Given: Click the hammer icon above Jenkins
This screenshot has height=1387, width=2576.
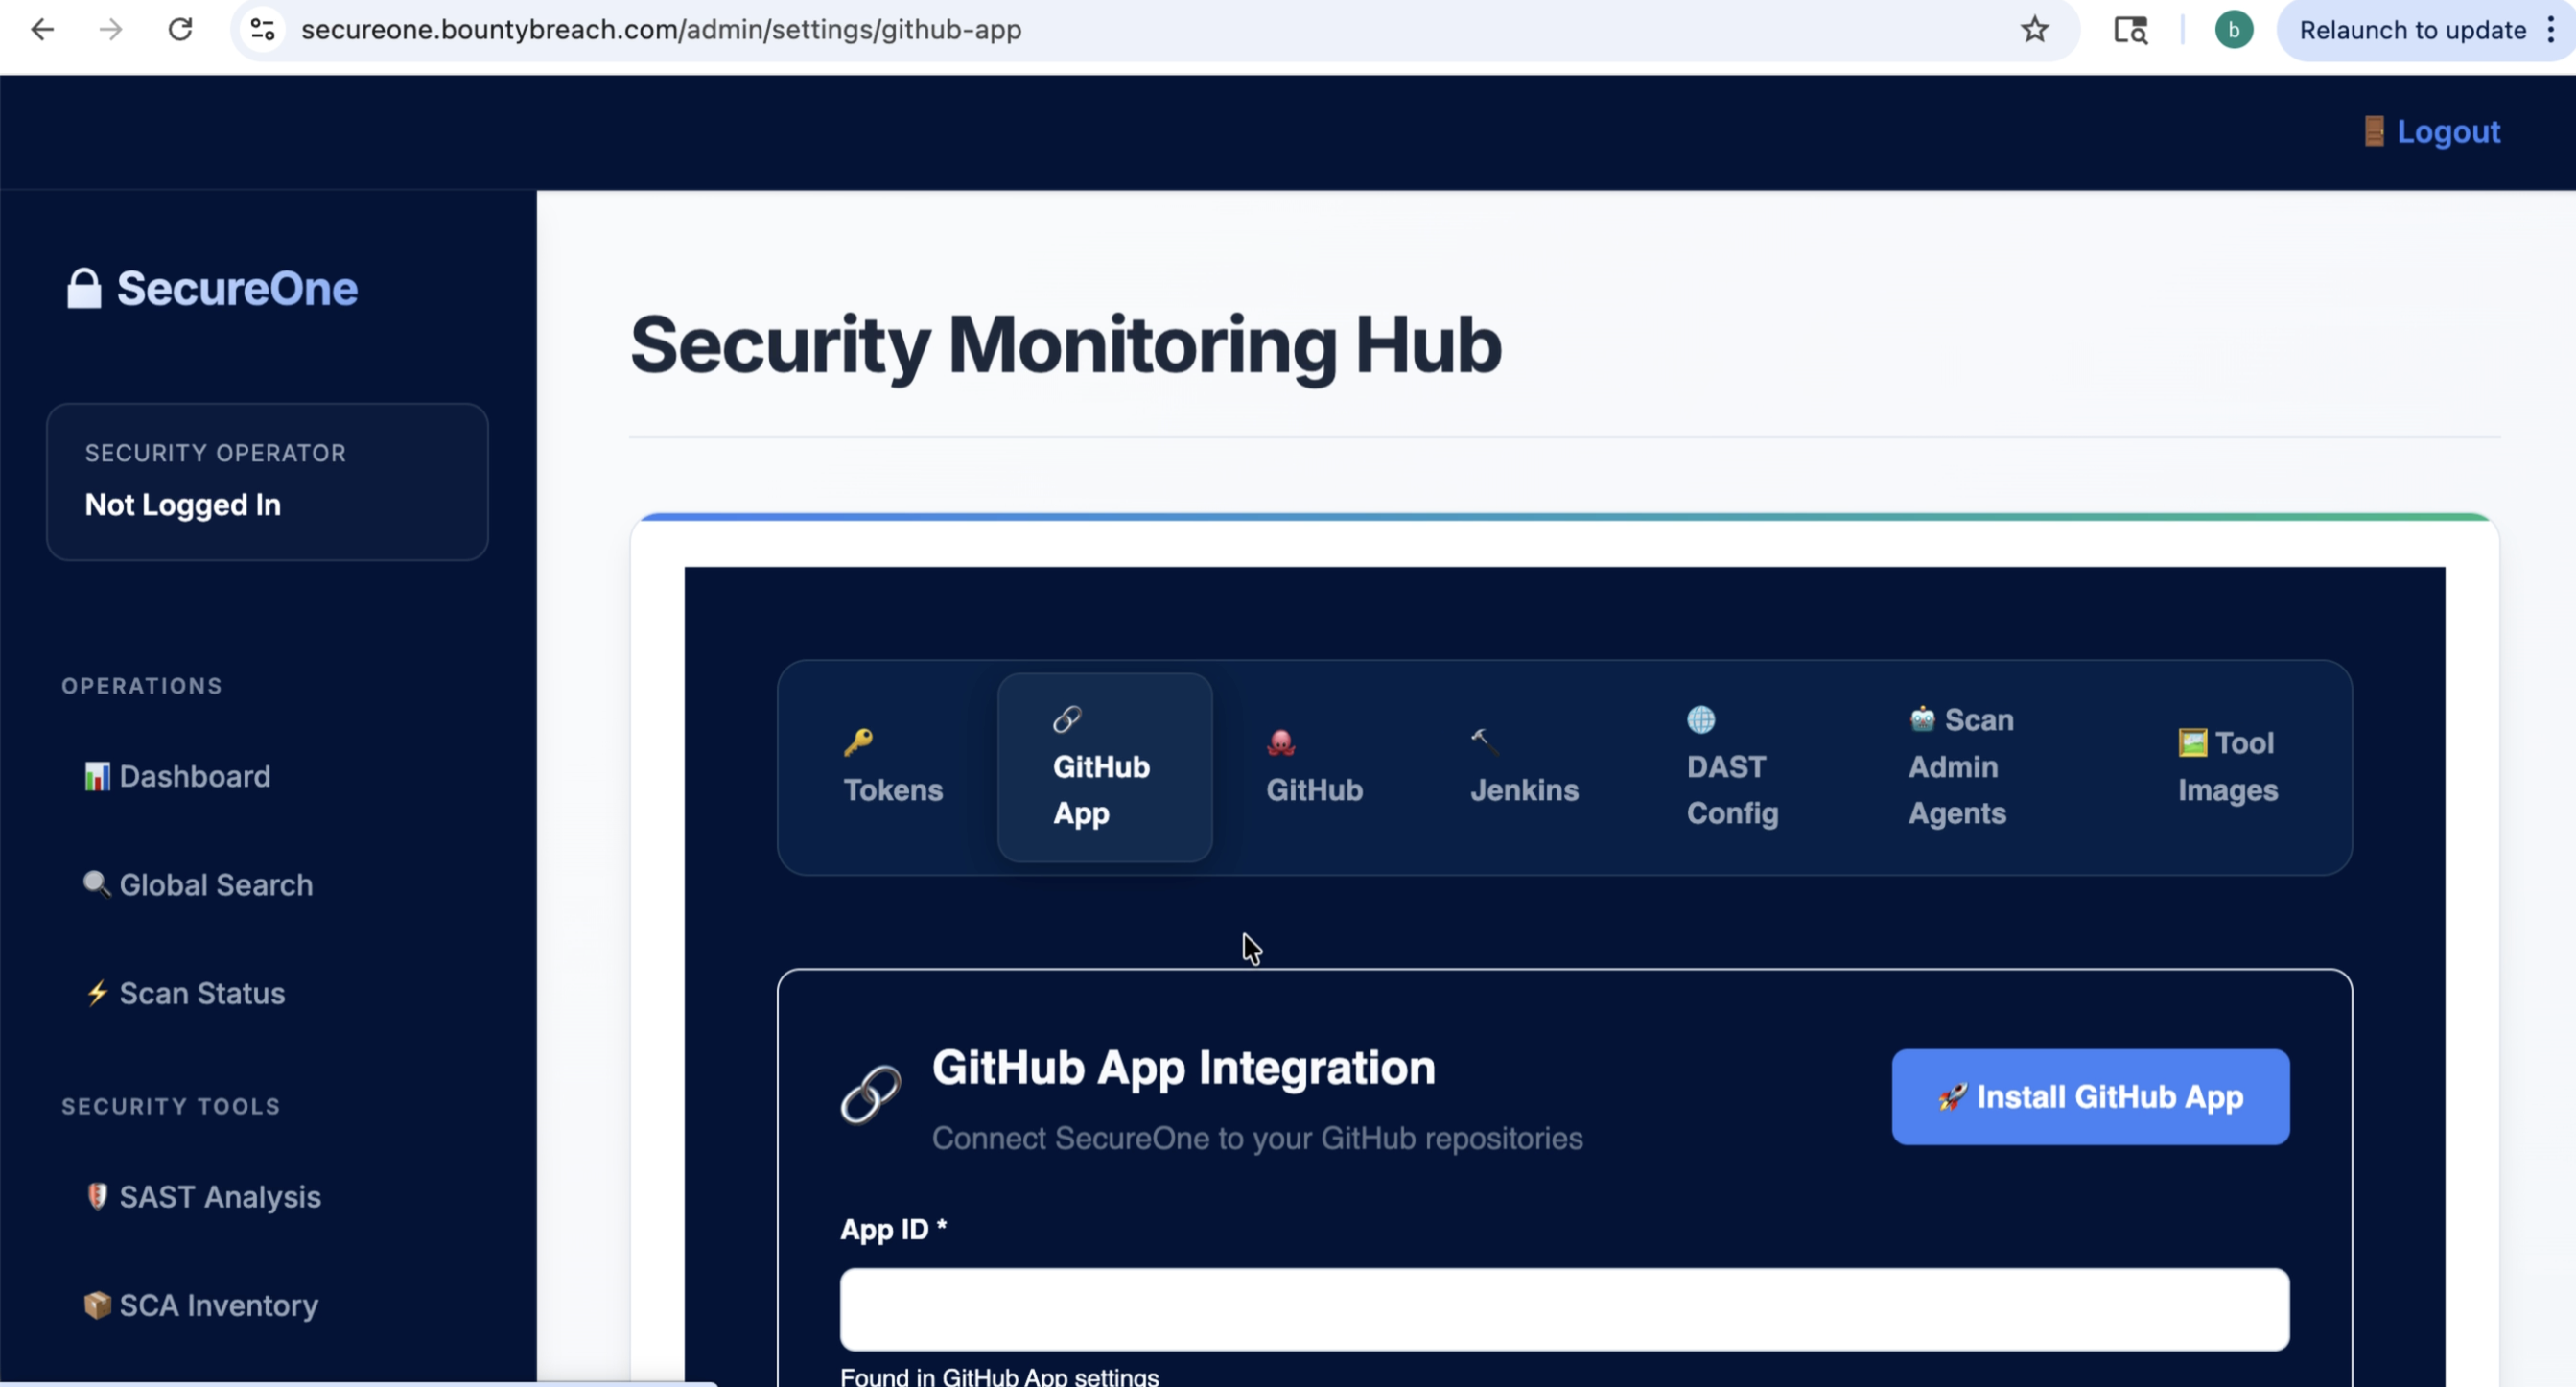Looking at the screenshot, I should 1485,742.
